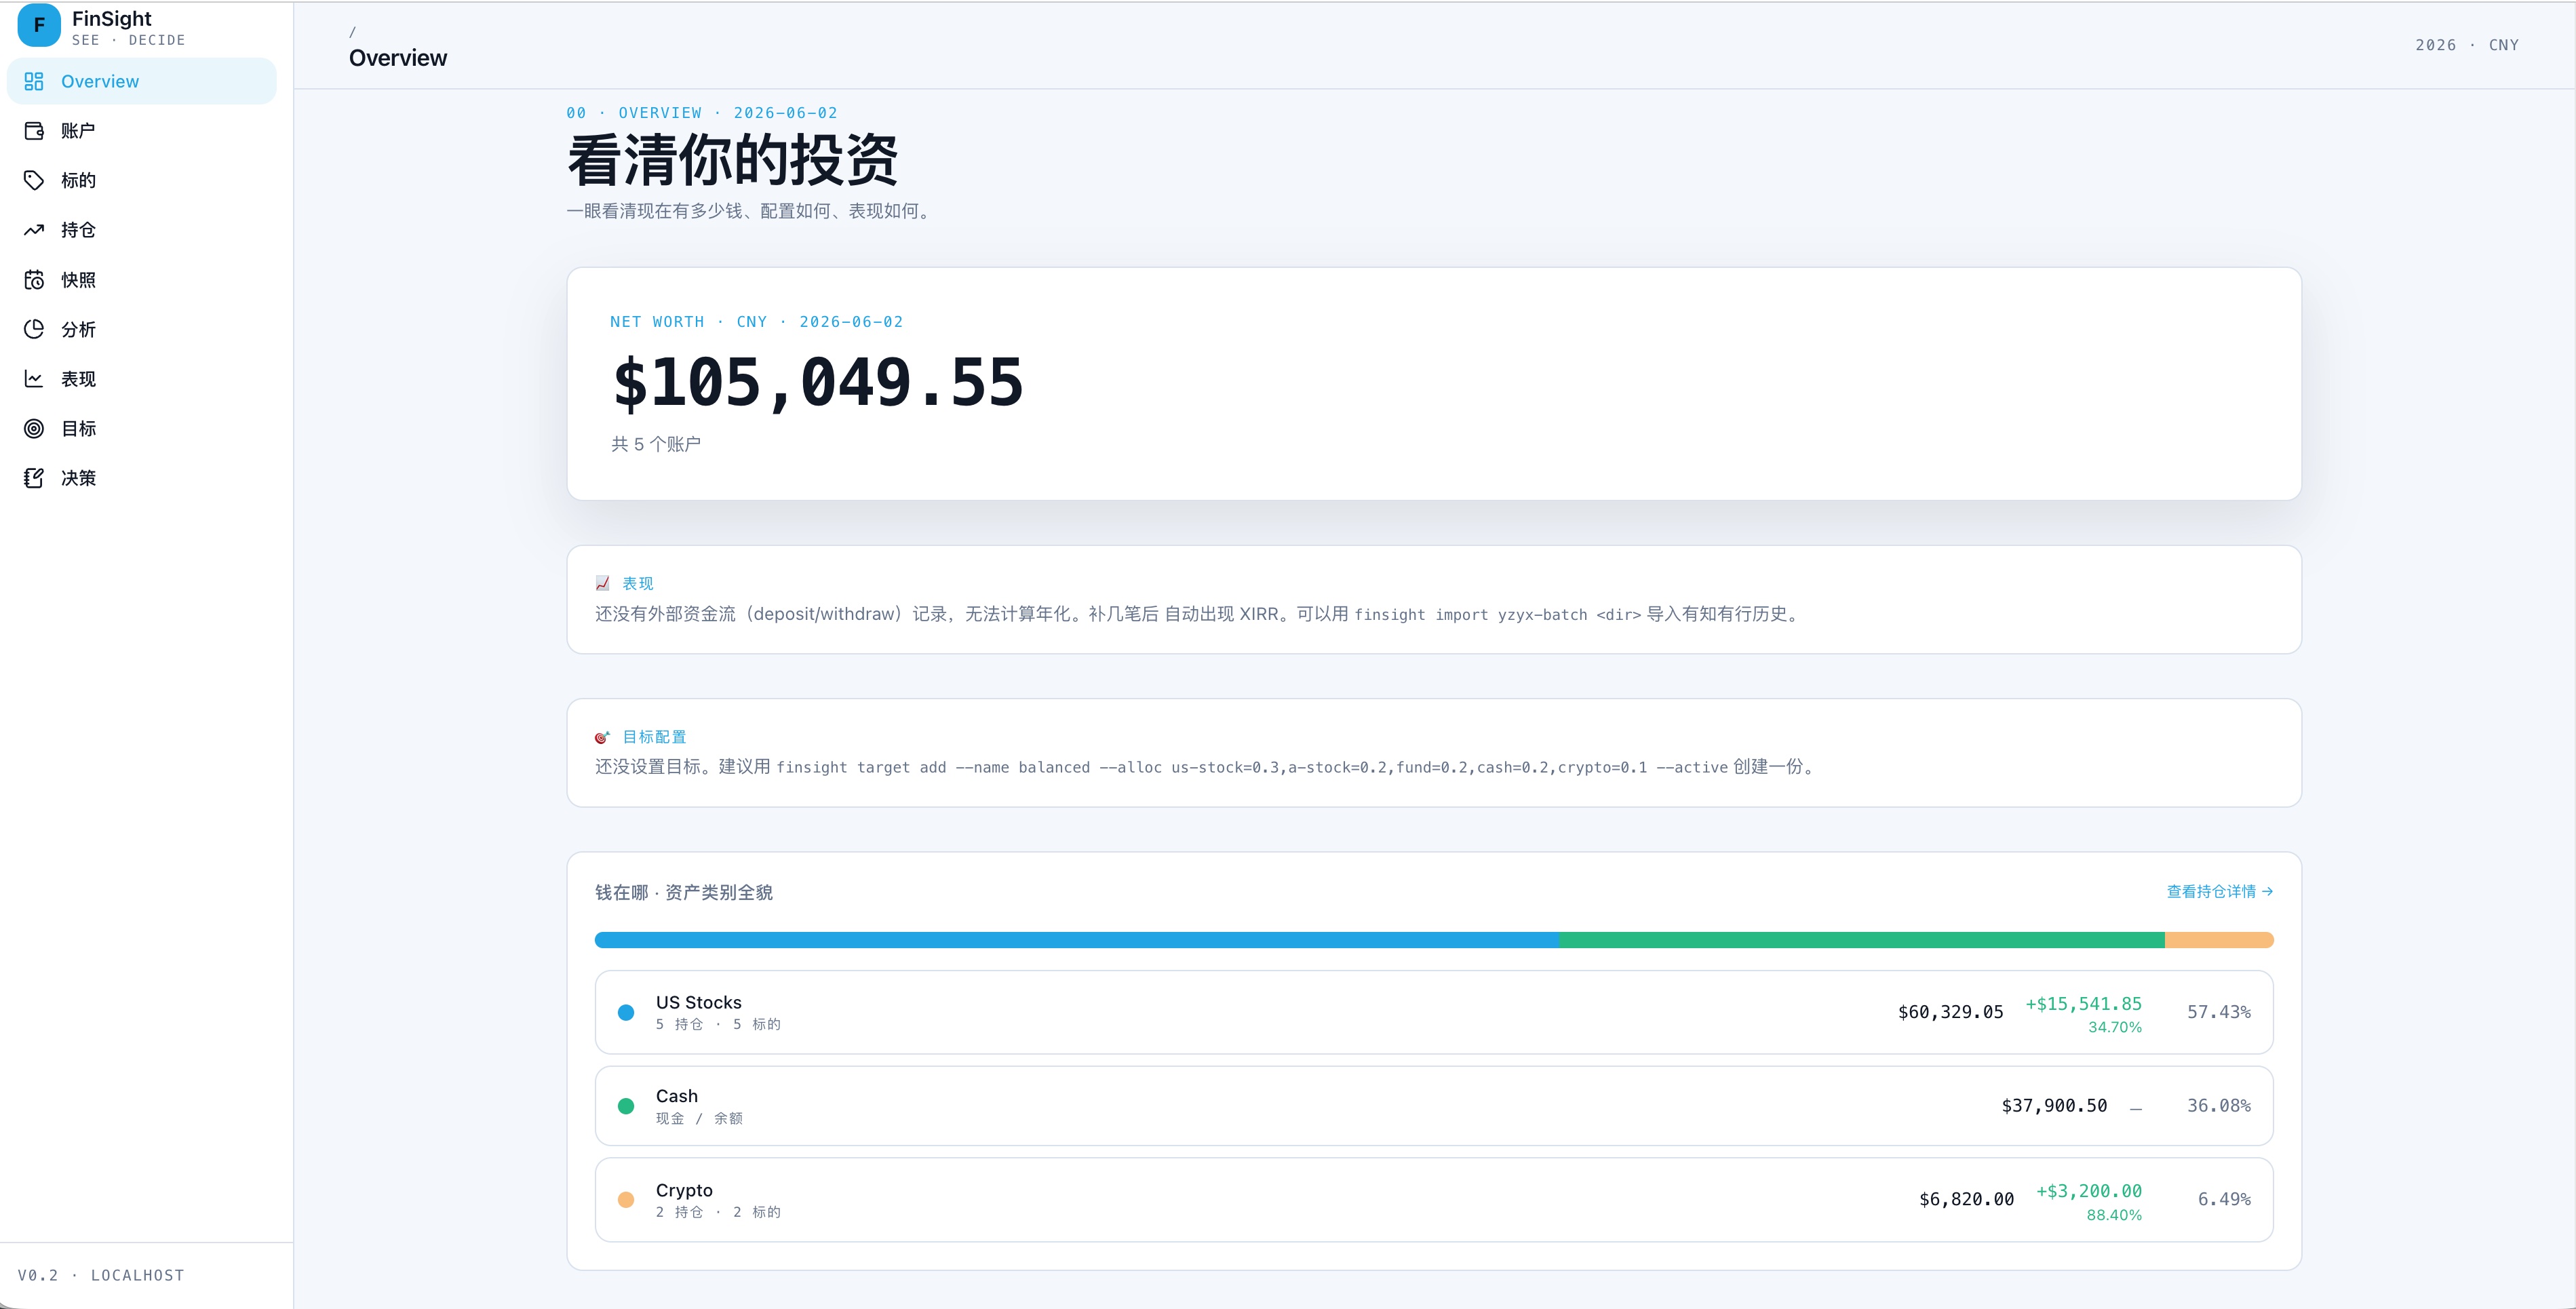Open the Cash asset row
2576x1309 pixels.
pyautogui.click(x=1434, y=1106)
